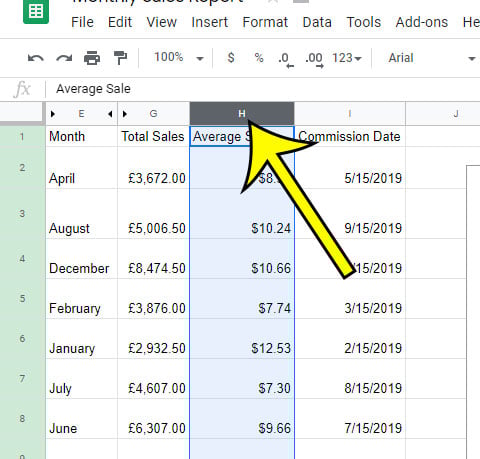The image size is (480, 459).
Task: Select row 6 header
Action: pyautogui.click(x=22, y=339)
